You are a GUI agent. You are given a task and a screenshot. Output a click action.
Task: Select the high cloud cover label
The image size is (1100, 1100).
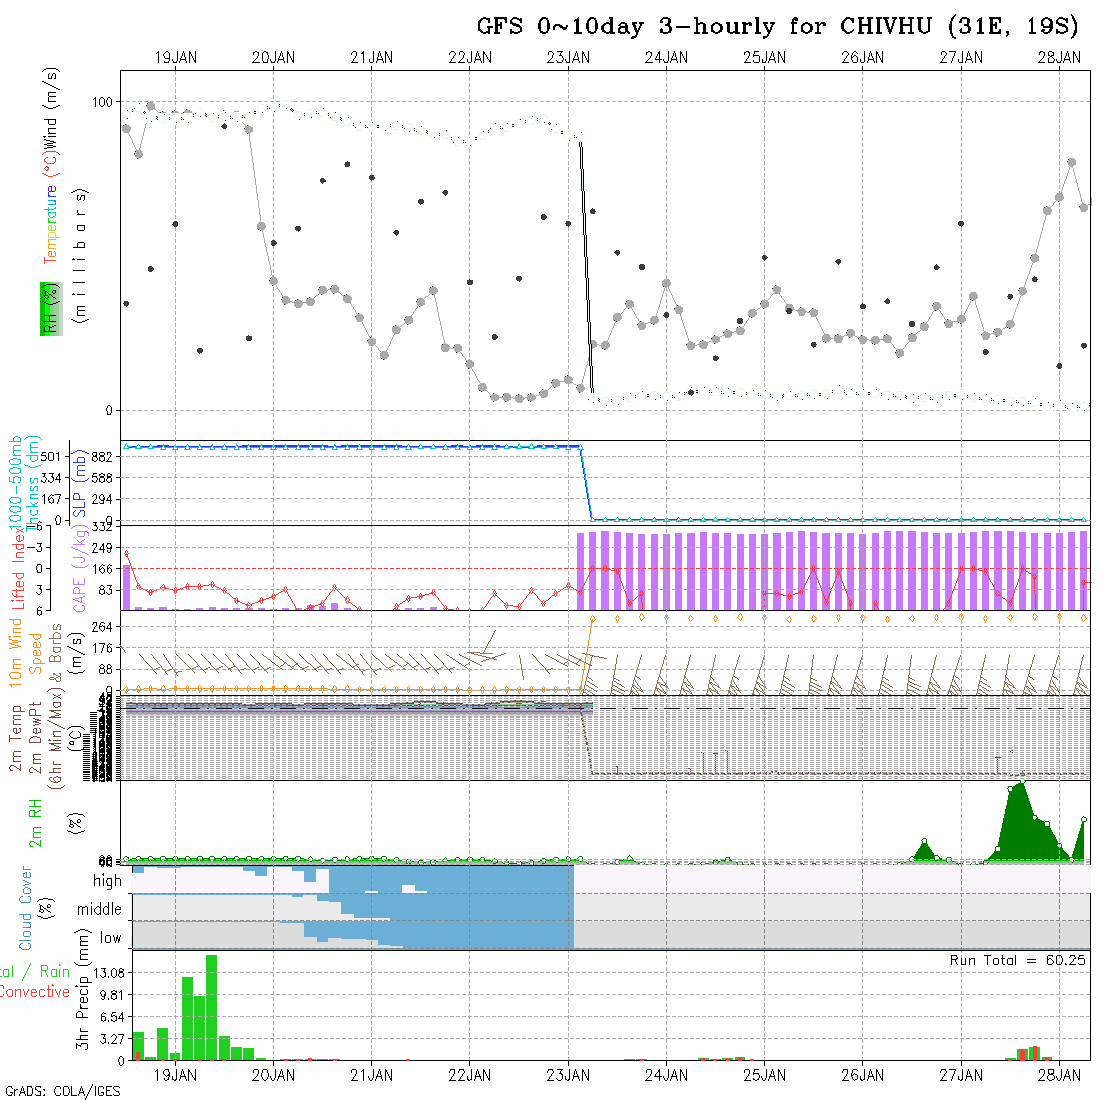click(x=107, y=881)
